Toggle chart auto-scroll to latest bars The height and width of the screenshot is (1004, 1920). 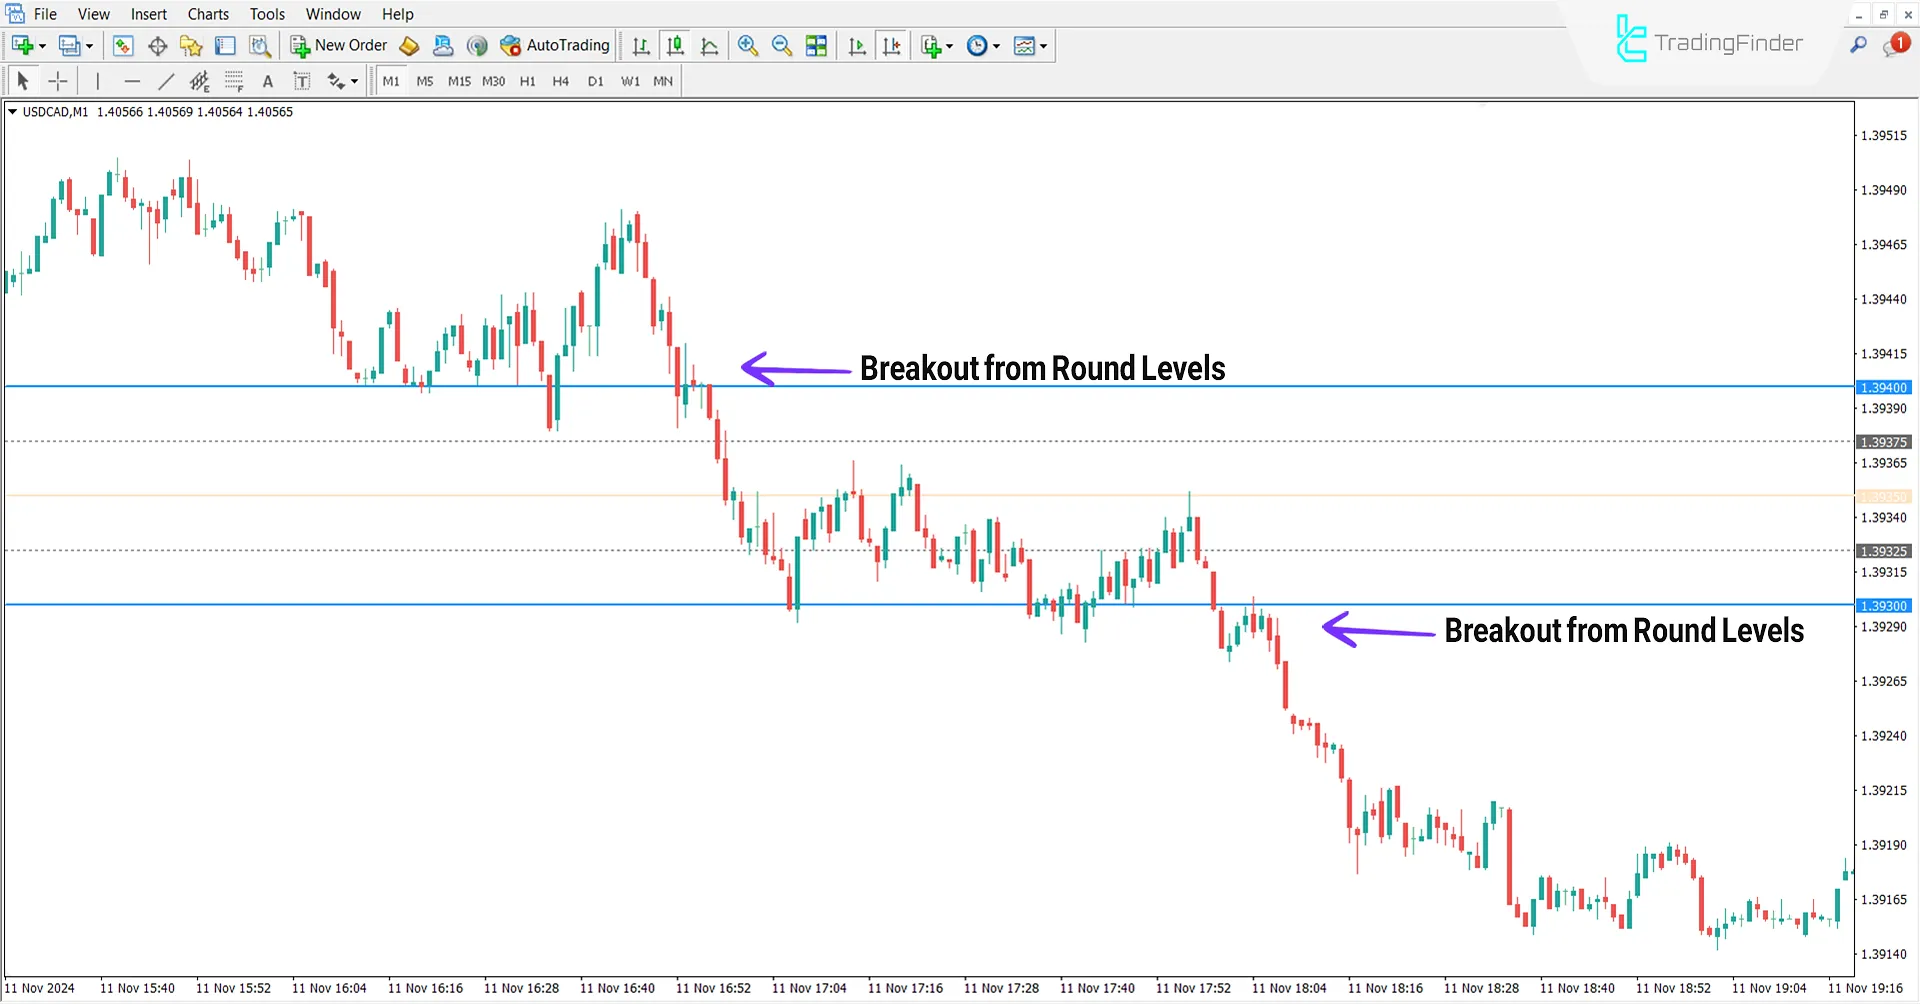pyautogui.click(x=856, y=45)
